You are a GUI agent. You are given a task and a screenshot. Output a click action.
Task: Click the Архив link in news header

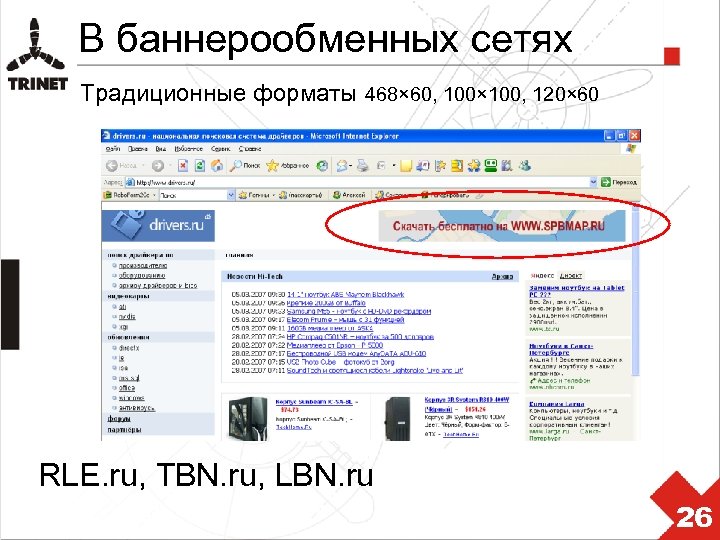coord(502,276)
